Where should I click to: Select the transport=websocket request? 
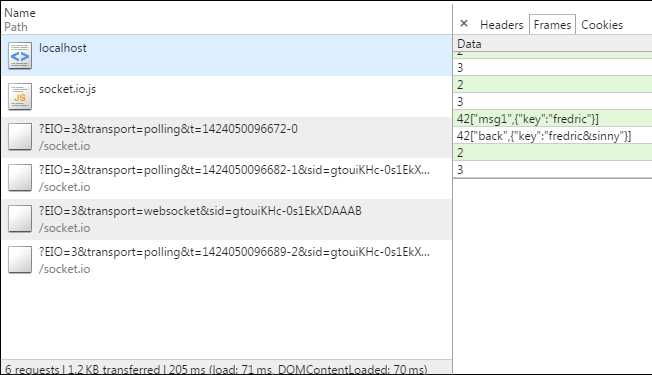(x=227, y=219)
